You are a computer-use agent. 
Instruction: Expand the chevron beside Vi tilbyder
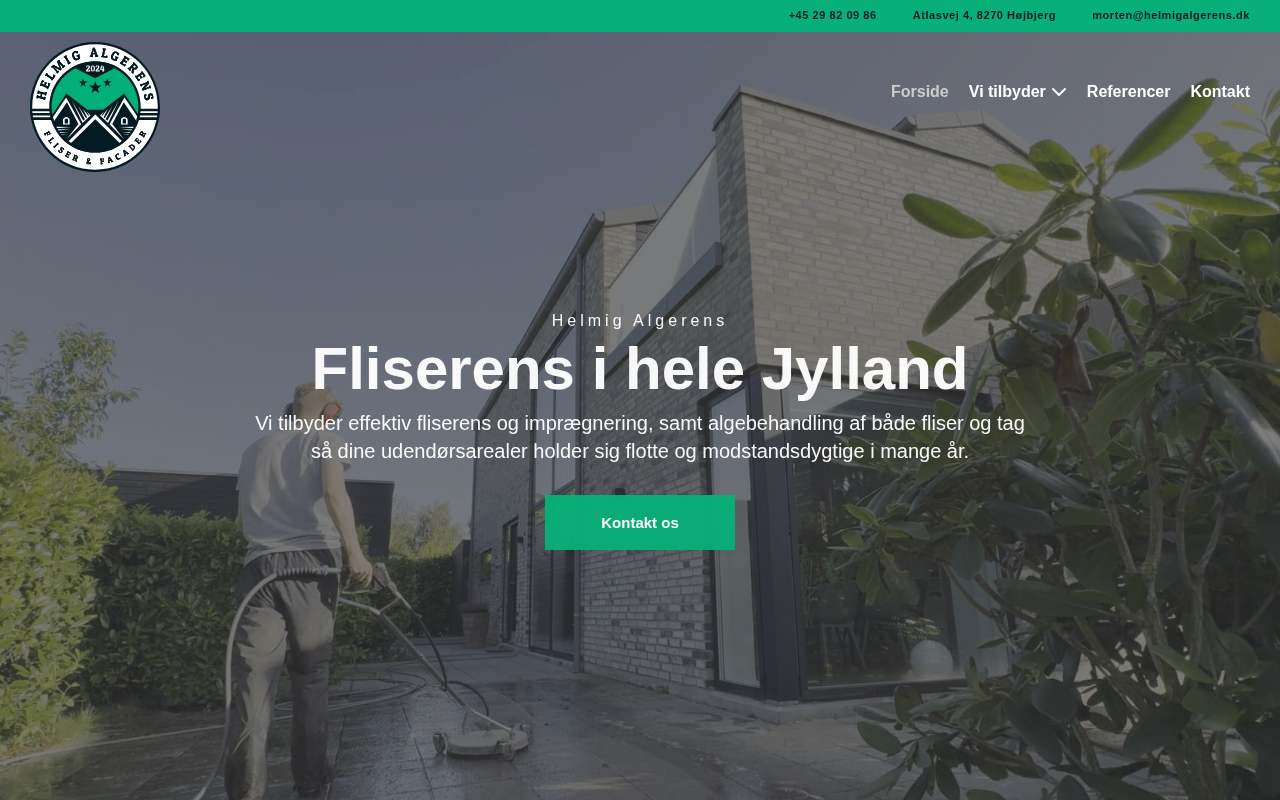[1059, 92]
